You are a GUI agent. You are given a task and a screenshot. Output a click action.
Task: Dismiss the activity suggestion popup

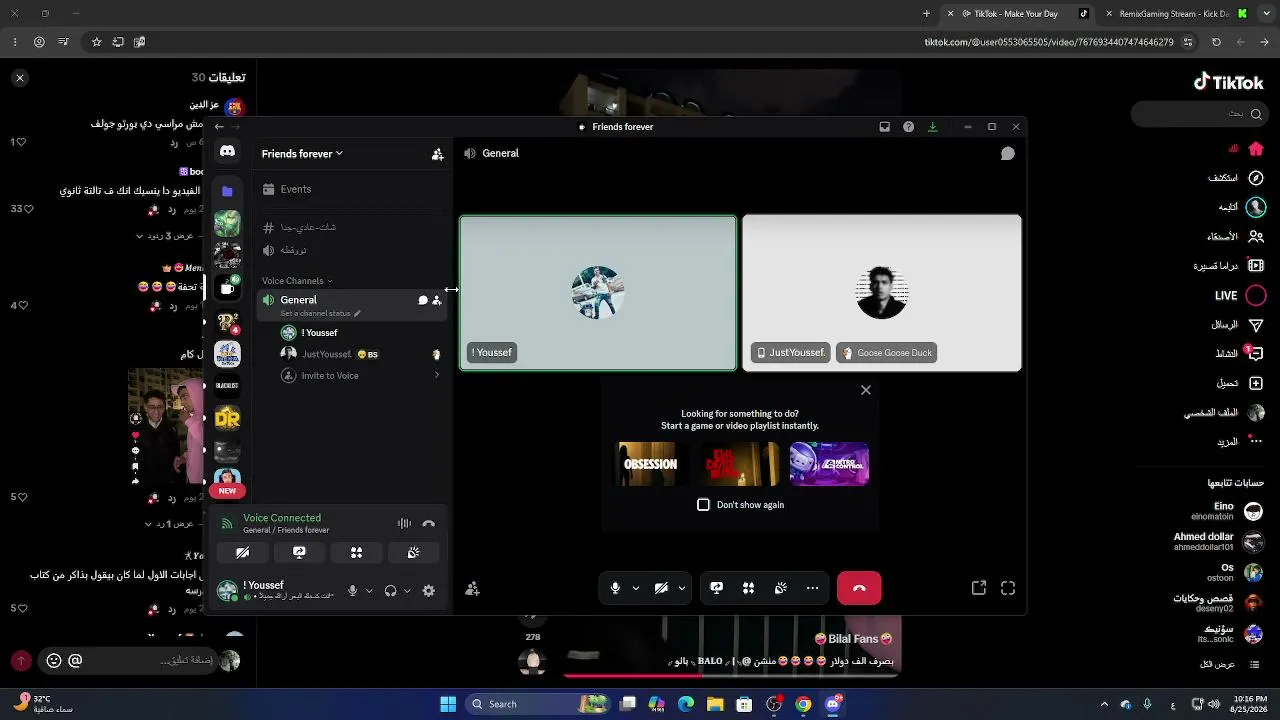point(866,390)
